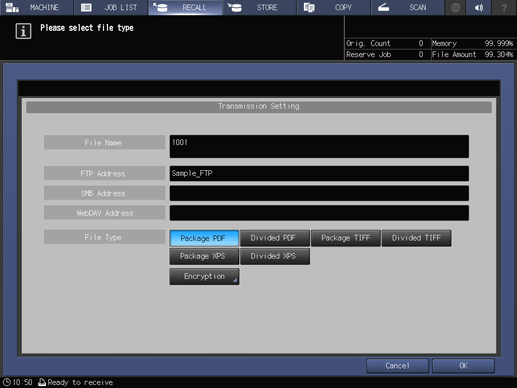This screenshot has height=388, width=517.
Task: Confirm with the OK button
Action: coord(463,366)
